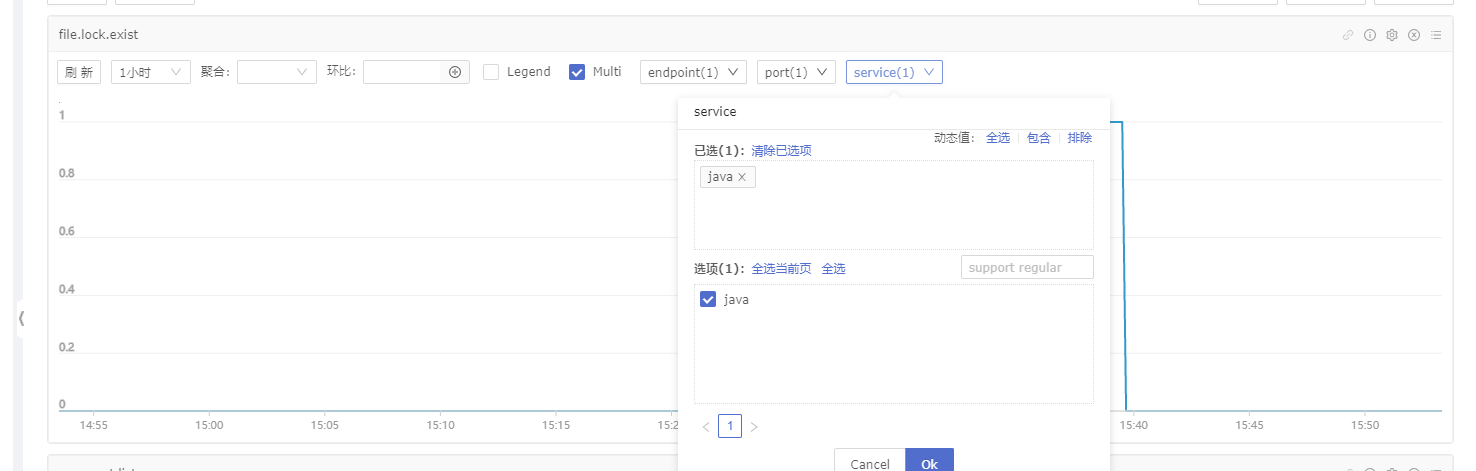Click the 包含 dynamic value link
This screenshot has height=471, width=1476.
coord(1039,138)
